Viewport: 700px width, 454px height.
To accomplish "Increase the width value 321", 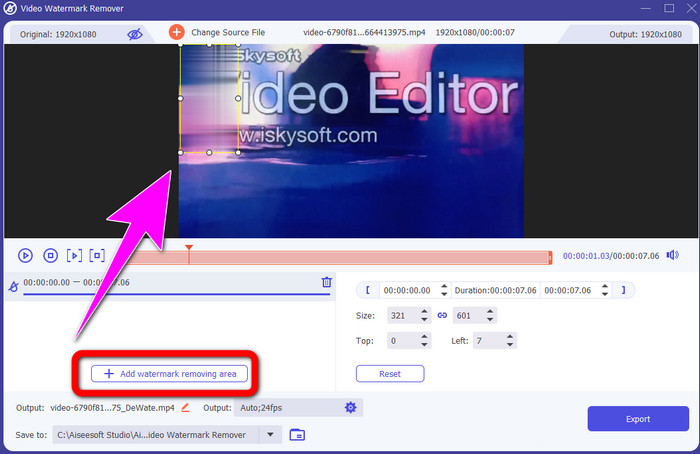I will click(x=424, y=312).
